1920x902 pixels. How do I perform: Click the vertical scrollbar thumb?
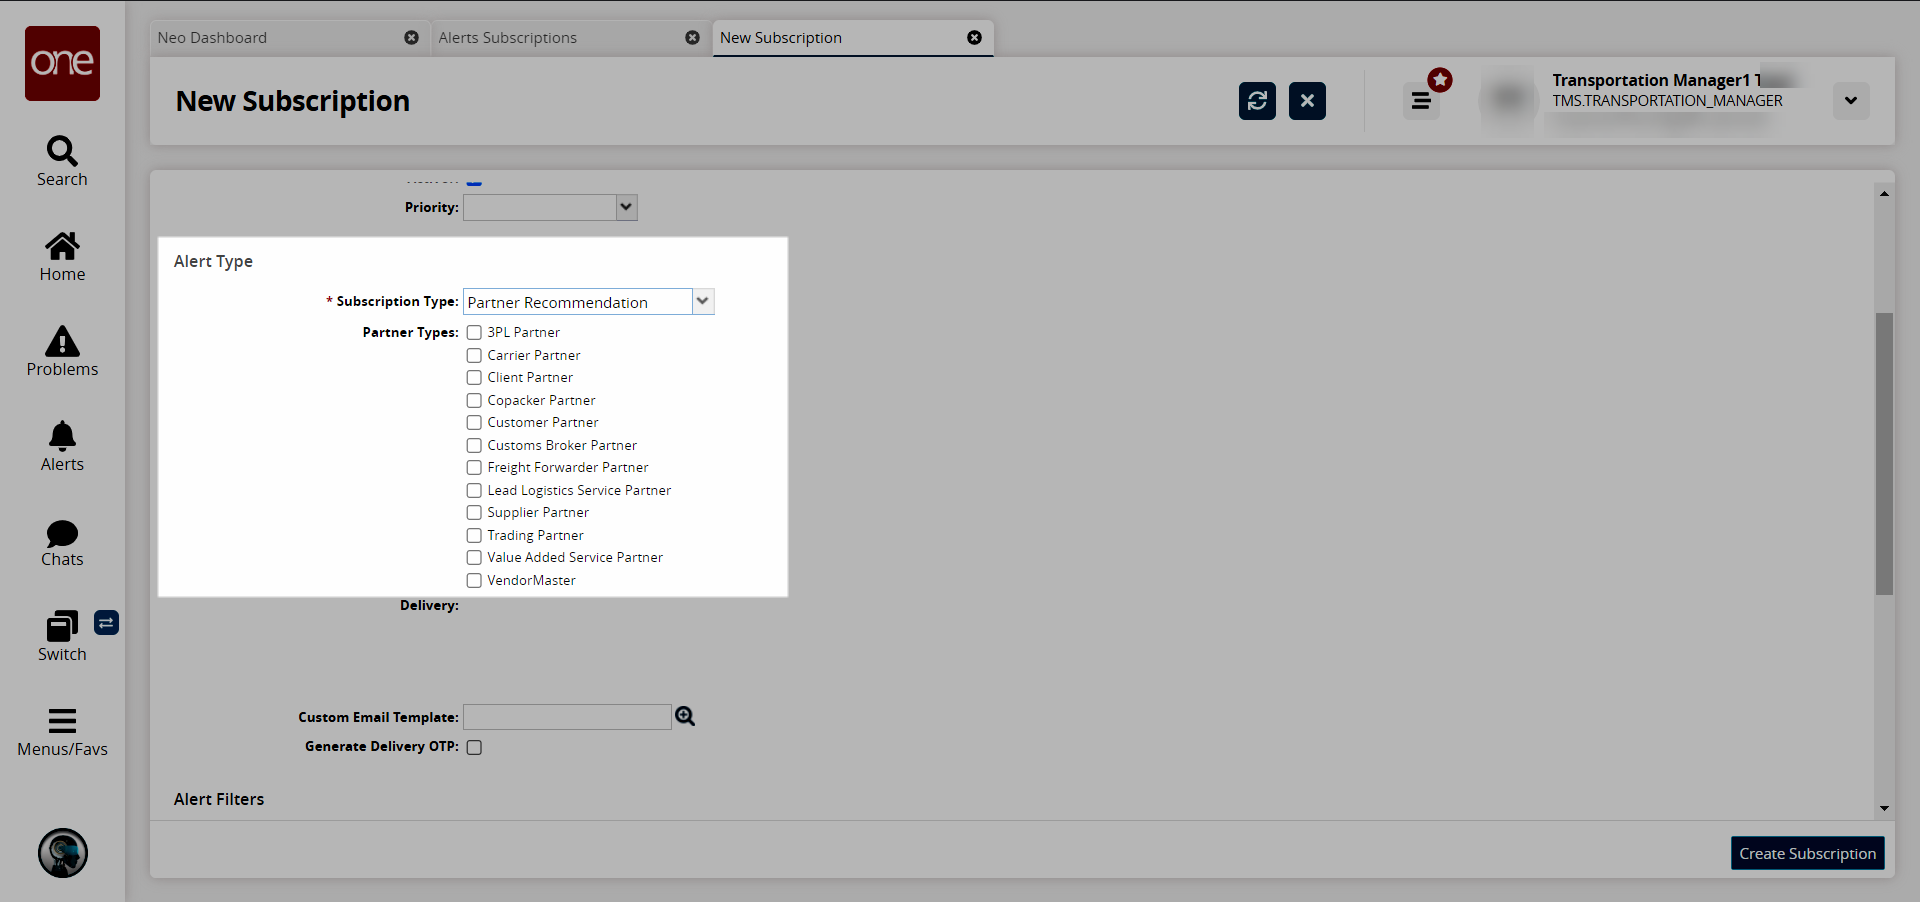[x=1884, y=454]
